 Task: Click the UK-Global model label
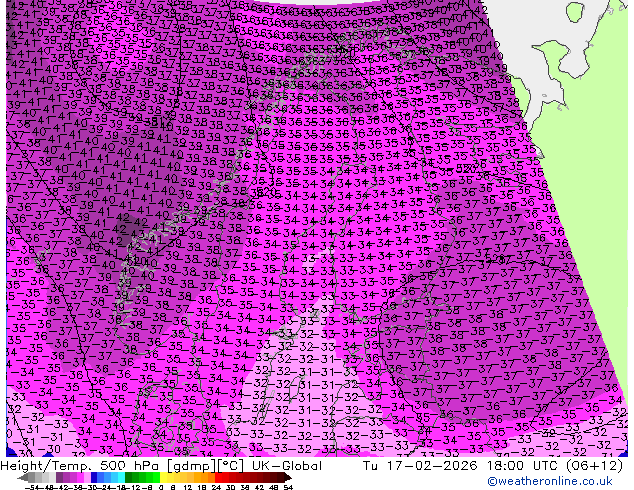(287, 466)
